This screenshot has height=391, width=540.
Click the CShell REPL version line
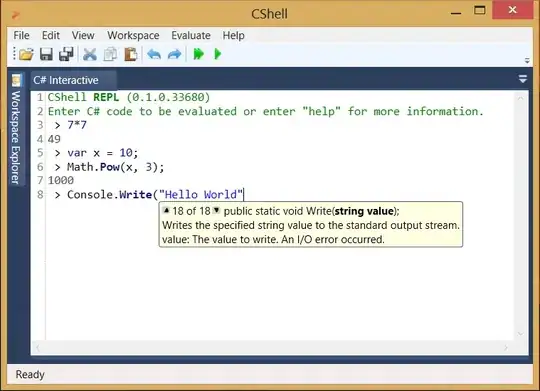click(x=129, y=97)
